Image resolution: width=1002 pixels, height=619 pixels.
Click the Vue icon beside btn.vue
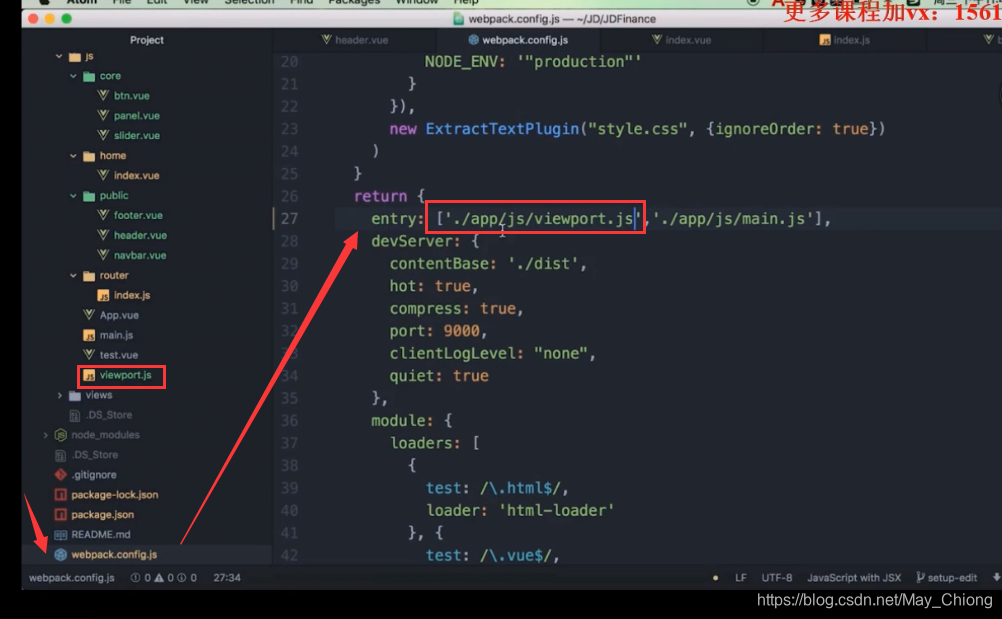tap(103, 95)
